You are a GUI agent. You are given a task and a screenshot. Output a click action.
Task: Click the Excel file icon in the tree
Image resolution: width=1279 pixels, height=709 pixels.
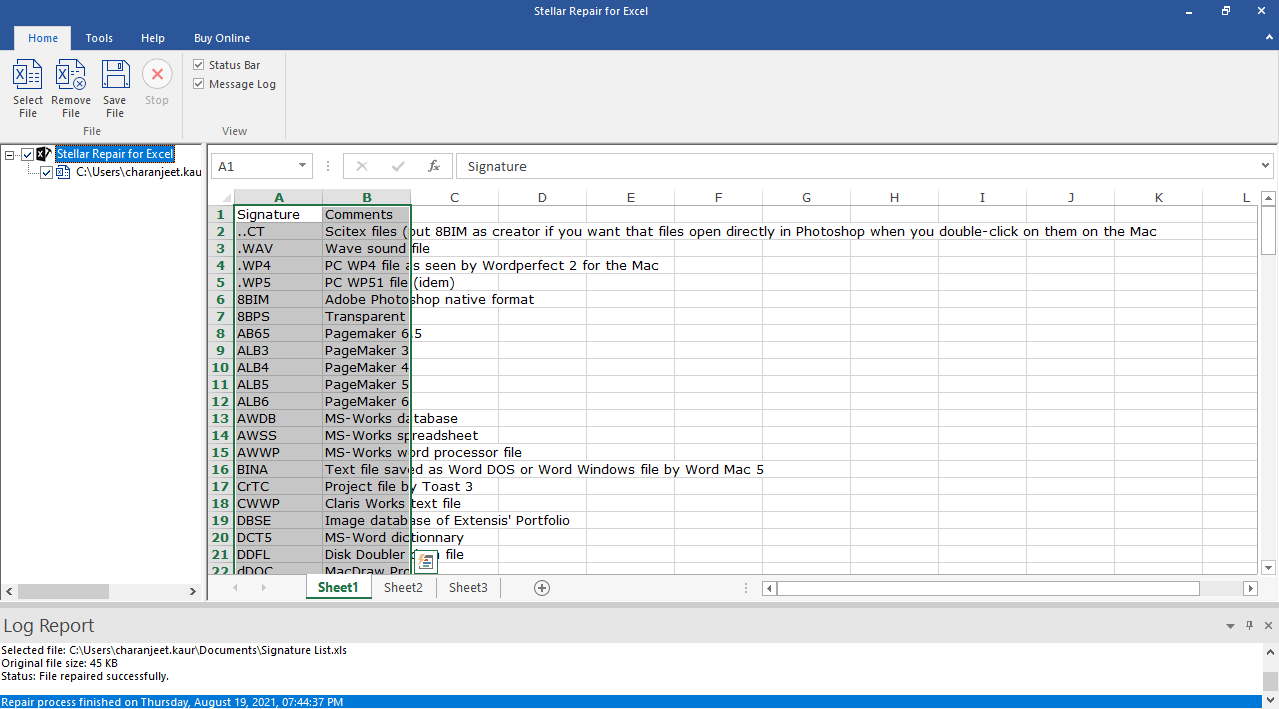click(63, 172)
